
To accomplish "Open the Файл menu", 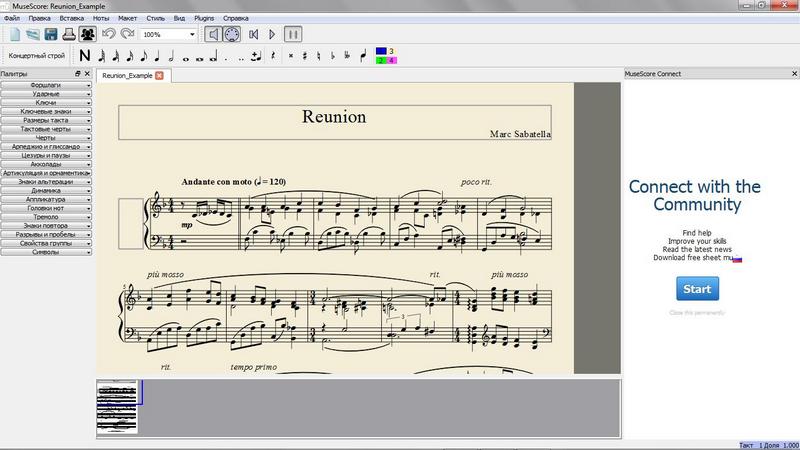I will pyautogui.click(x=12, y=18).
